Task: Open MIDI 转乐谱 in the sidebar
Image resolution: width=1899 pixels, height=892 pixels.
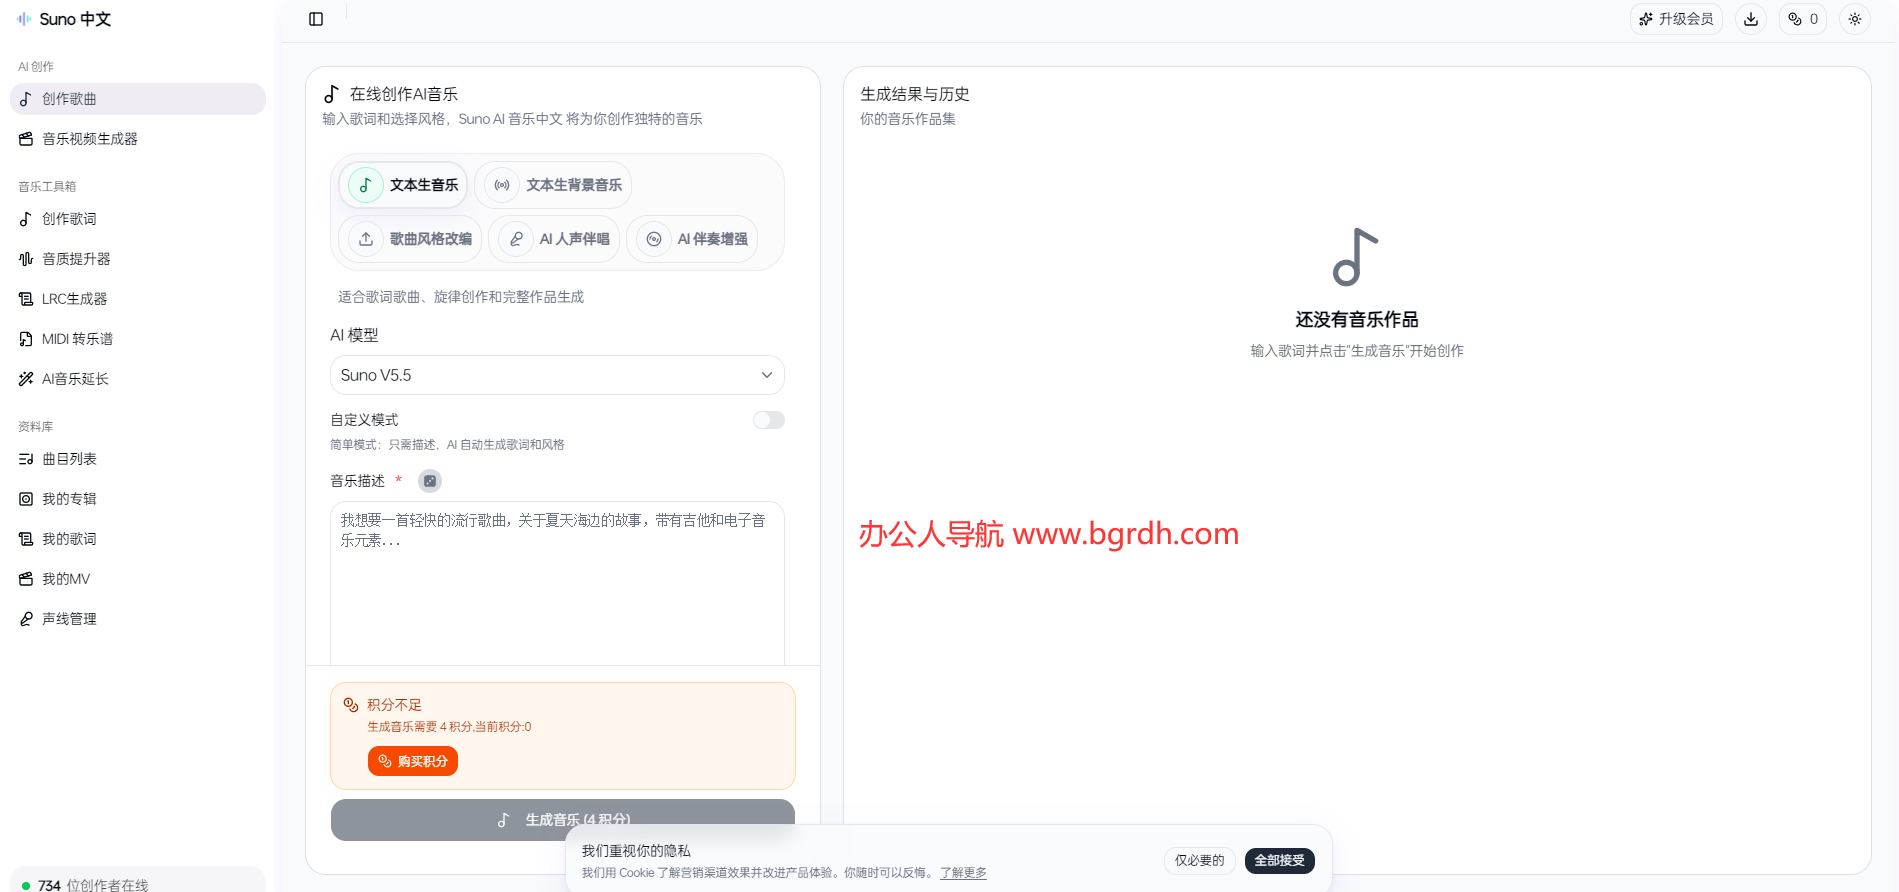Action: click(x=138, y=339)
